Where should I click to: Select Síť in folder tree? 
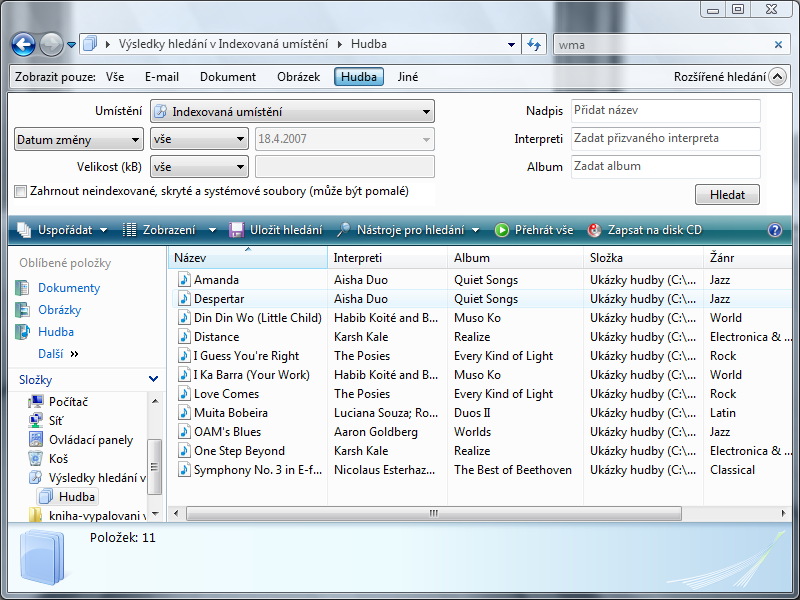click(56, 421)
